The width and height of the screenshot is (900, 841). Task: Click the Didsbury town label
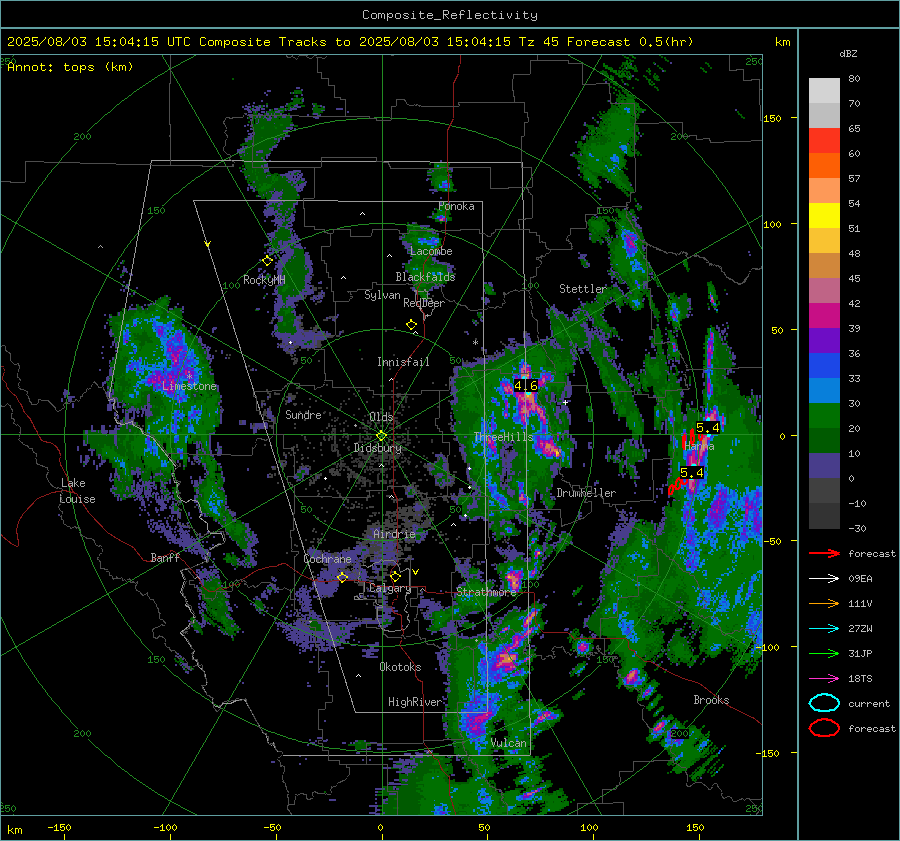click(x=378, y=448)
